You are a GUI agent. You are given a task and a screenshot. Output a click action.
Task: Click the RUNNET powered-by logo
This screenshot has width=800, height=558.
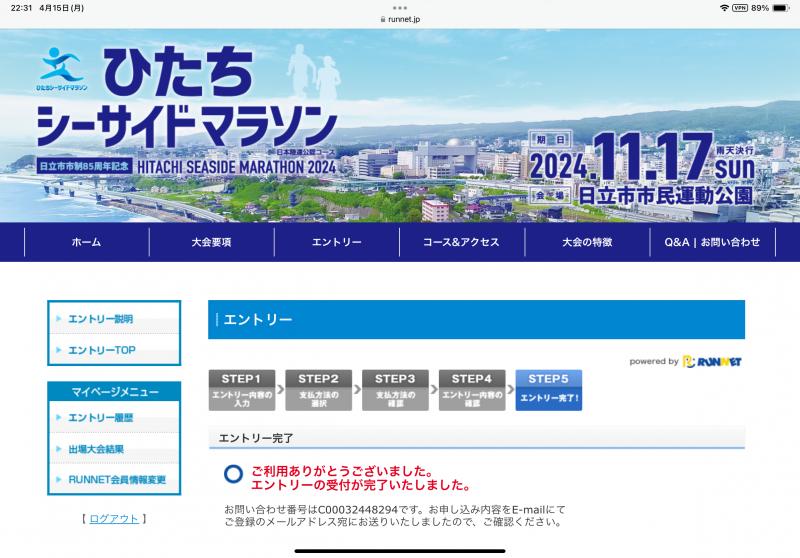[x=711, y=361]
